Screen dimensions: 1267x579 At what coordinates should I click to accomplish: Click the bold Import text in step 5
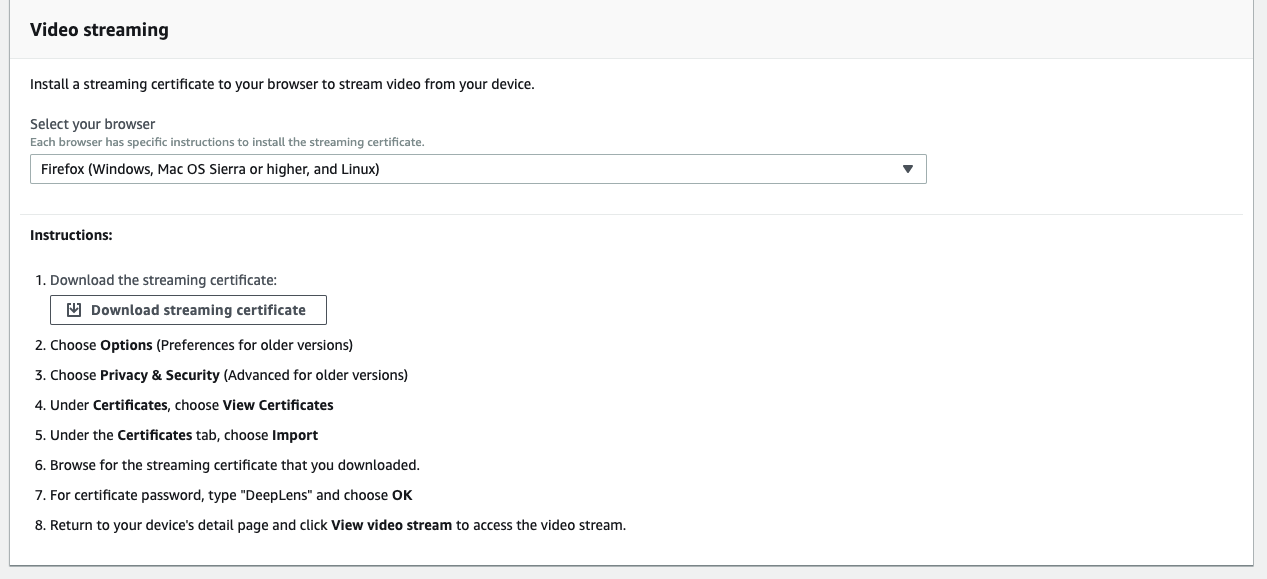295,435
